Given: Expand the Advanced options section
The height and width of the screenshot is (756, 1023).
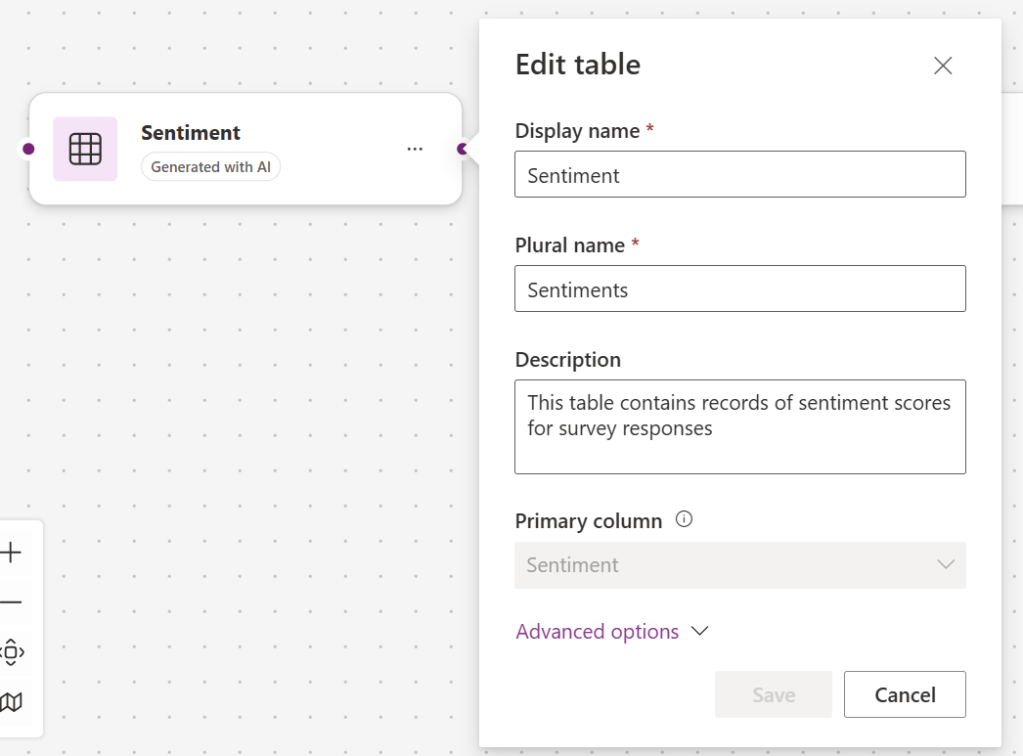Looking at the screenshot, I should click(597, 631).
